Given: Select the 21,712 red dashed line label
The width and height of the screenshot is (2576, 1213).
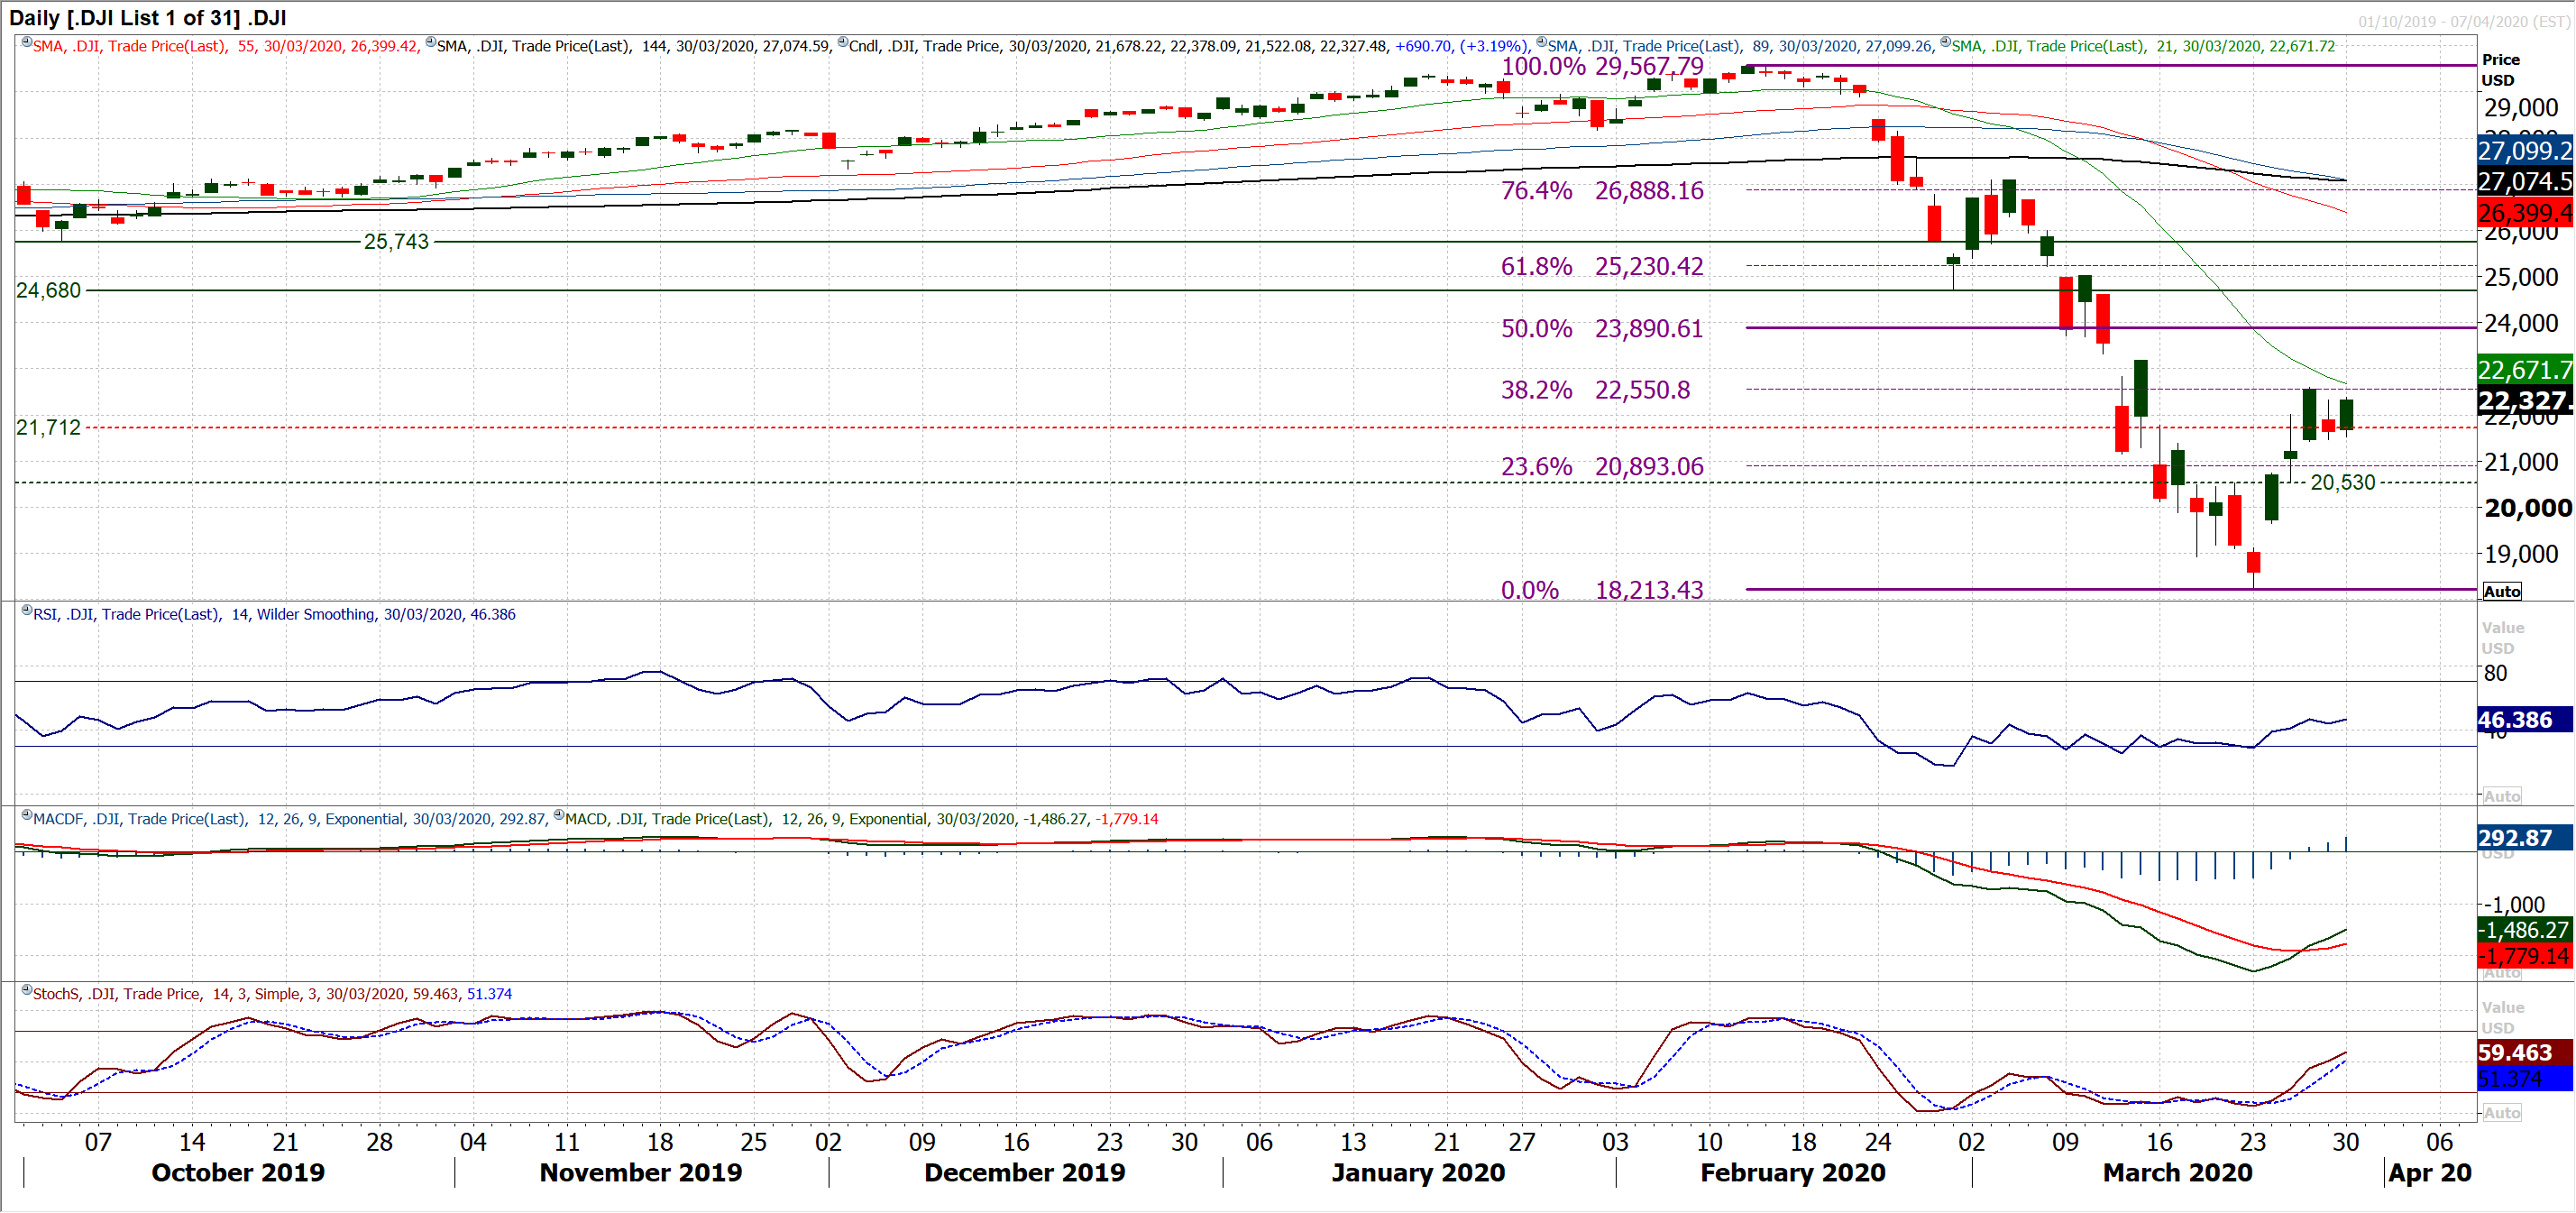Looking at the screenshot, I should (49, 428).
